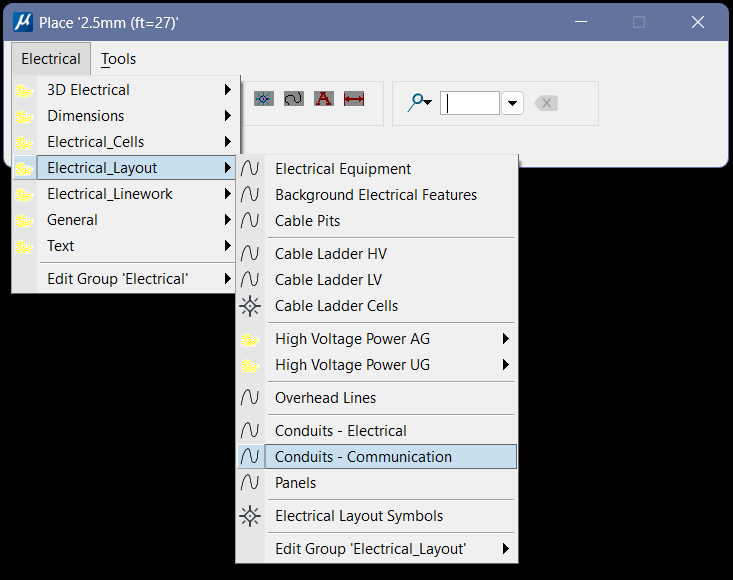Open the Tools menu
This screenshot has width=733, height=580.
tap(118, 59)
